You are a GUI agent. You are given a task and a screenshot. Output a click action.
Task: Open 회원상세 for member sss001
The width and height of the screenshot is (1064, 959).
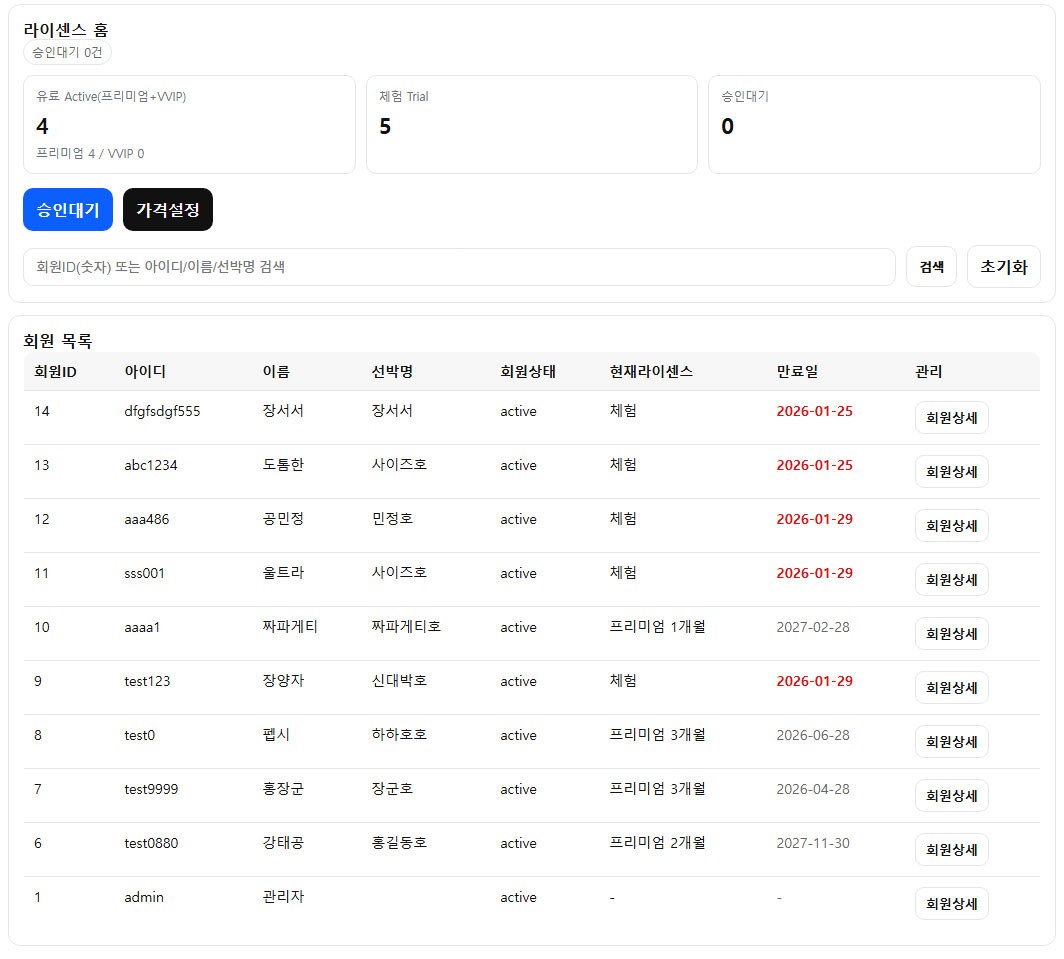(x=951, y=580)
